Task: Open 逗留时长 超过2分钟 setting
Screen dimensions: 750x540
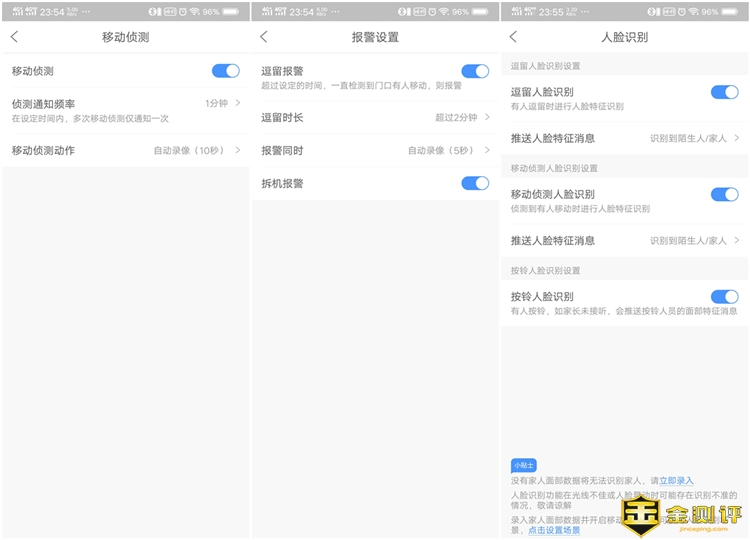Action: [487, 117]
